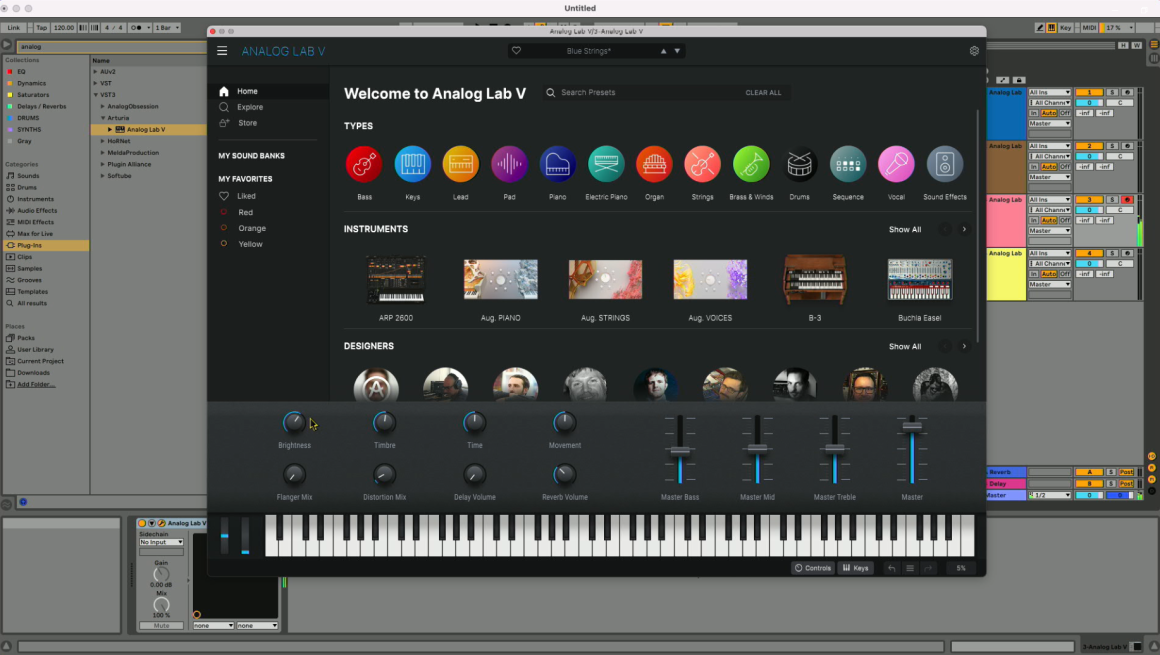Select the Bass type icon
This screenshot has height=655, width=1160.
(364, 164)
